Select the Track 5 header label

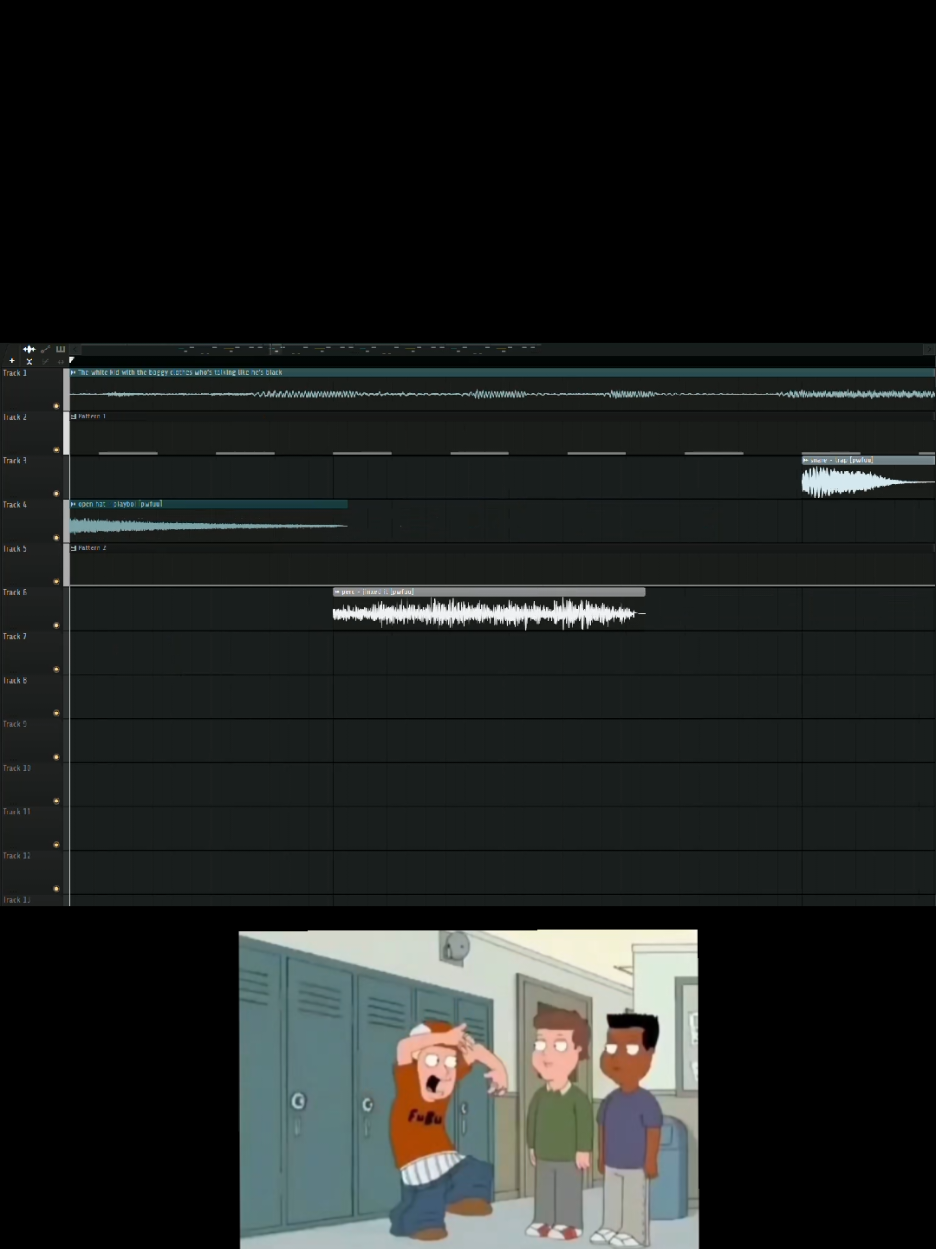click(x=15, y=549)
